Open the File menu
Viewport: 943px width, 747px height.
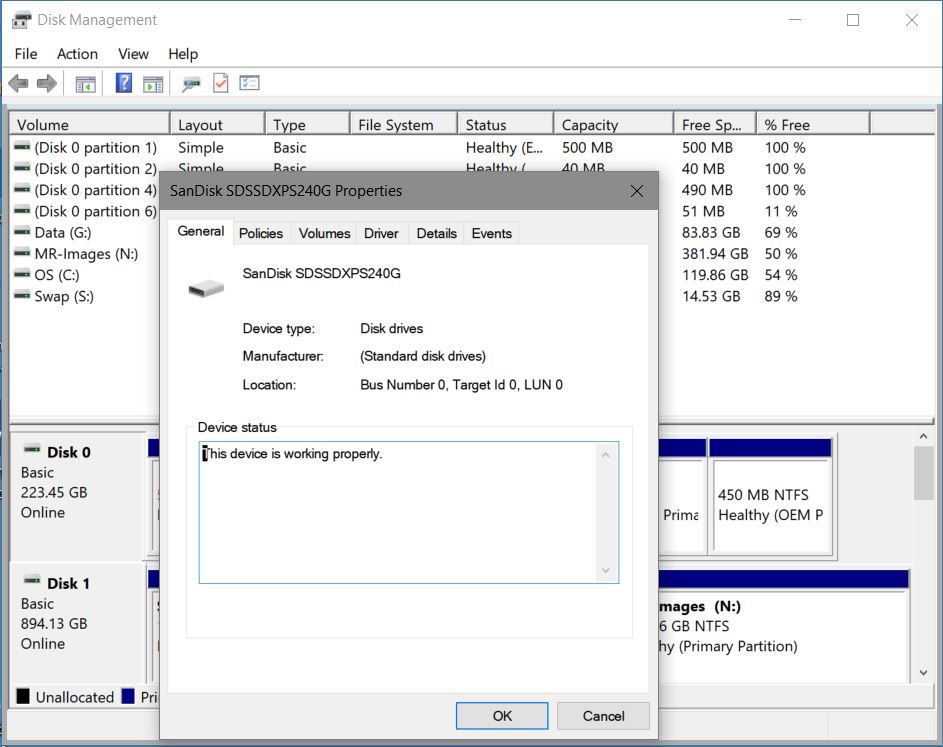[26, 54]
